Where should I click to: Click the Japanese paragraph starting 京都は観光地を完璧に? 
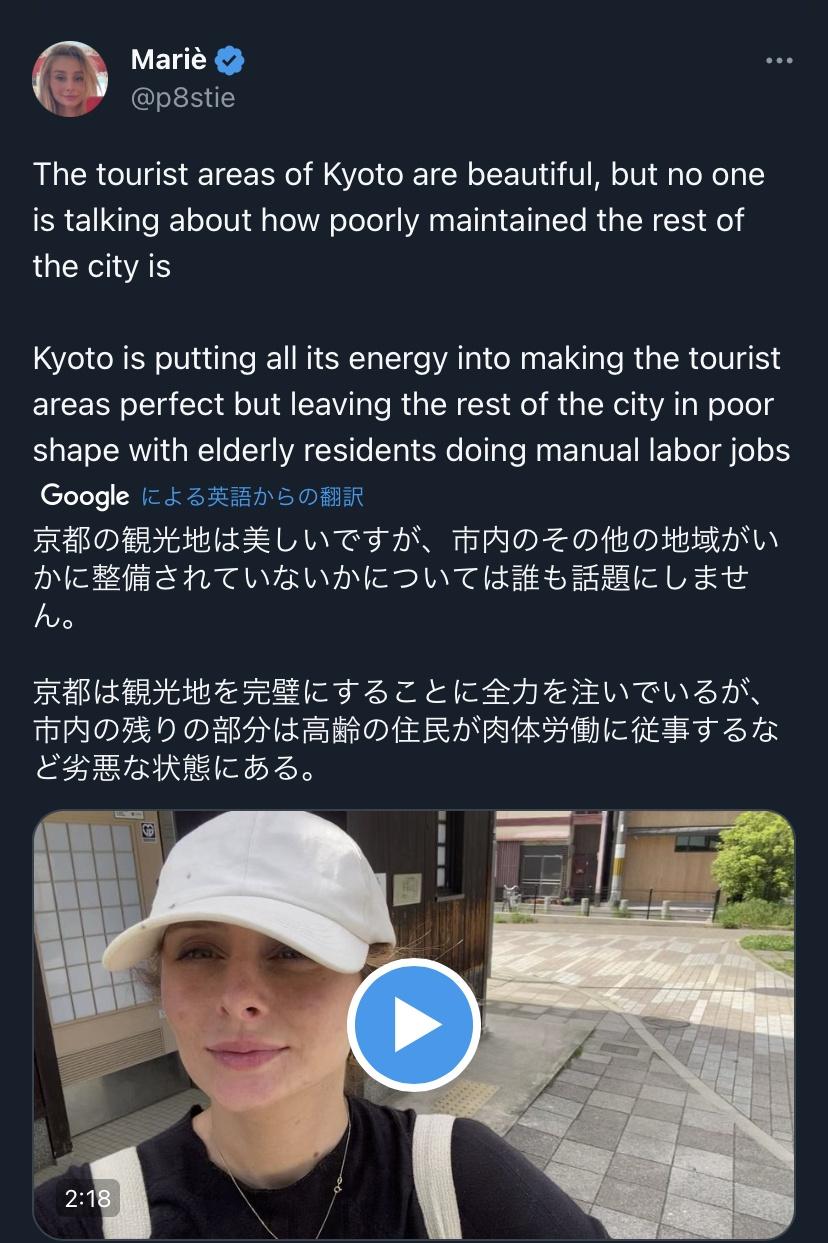[x=406, y=731]
